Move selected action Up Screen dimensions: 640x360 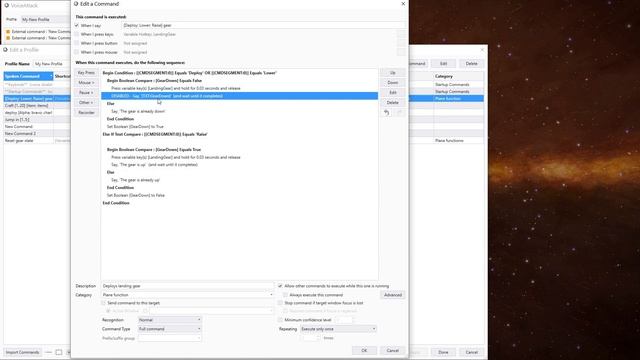point(393,73)
